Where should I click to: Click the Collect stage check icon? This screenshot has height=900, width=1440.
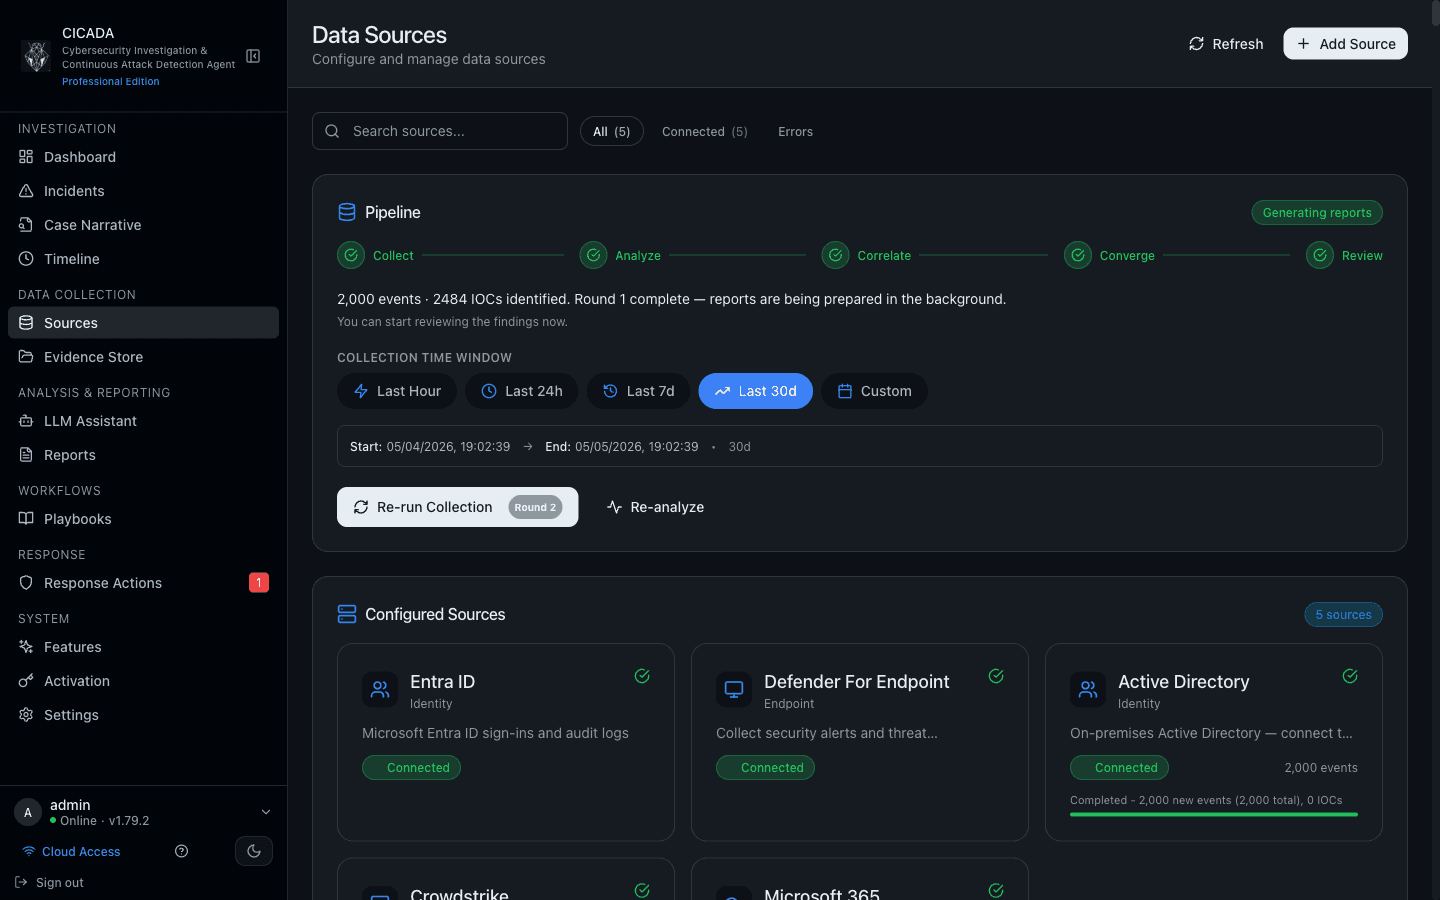[x=351, y=255]
